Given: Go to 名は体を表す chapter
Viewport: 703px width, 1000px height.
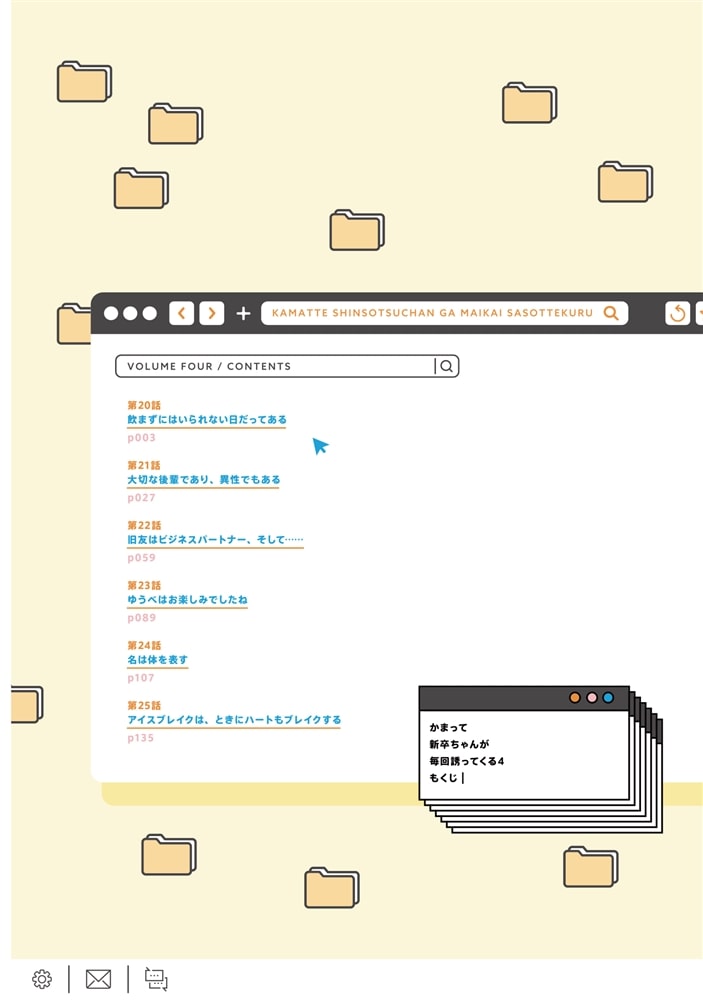Looking at the screenshot, I should 157,660.
